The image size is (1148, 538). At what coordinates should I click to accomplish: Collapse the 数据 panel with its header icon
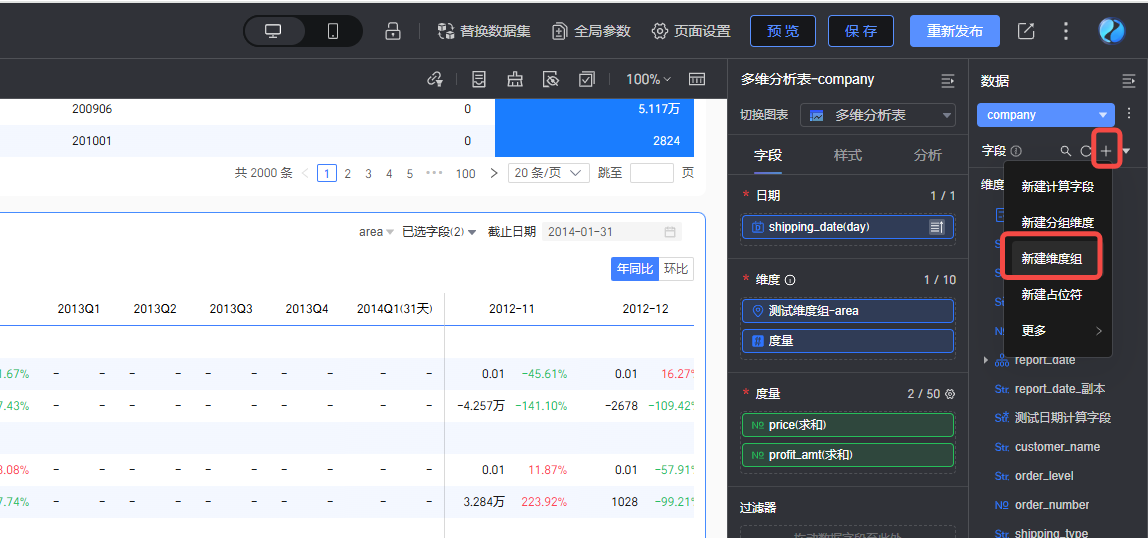tap(1128, 80)
